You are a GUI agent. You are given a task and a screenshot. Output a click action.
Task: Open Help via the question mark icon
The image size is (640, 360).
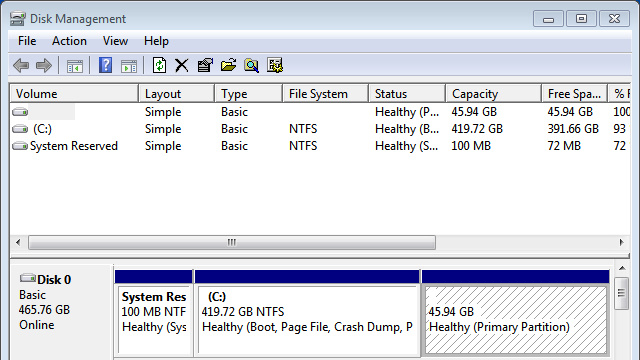tap(105, 65)
